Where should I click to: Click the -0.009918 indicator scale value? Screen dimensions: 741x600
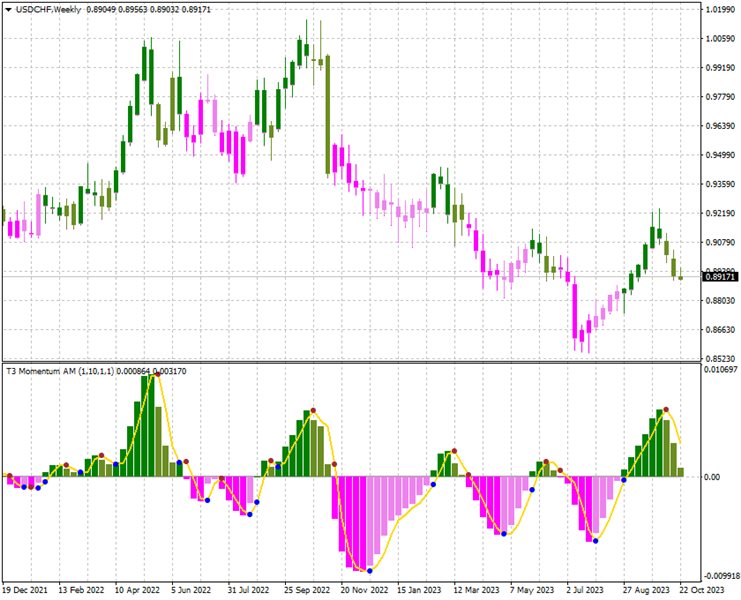tap(718, 576)
